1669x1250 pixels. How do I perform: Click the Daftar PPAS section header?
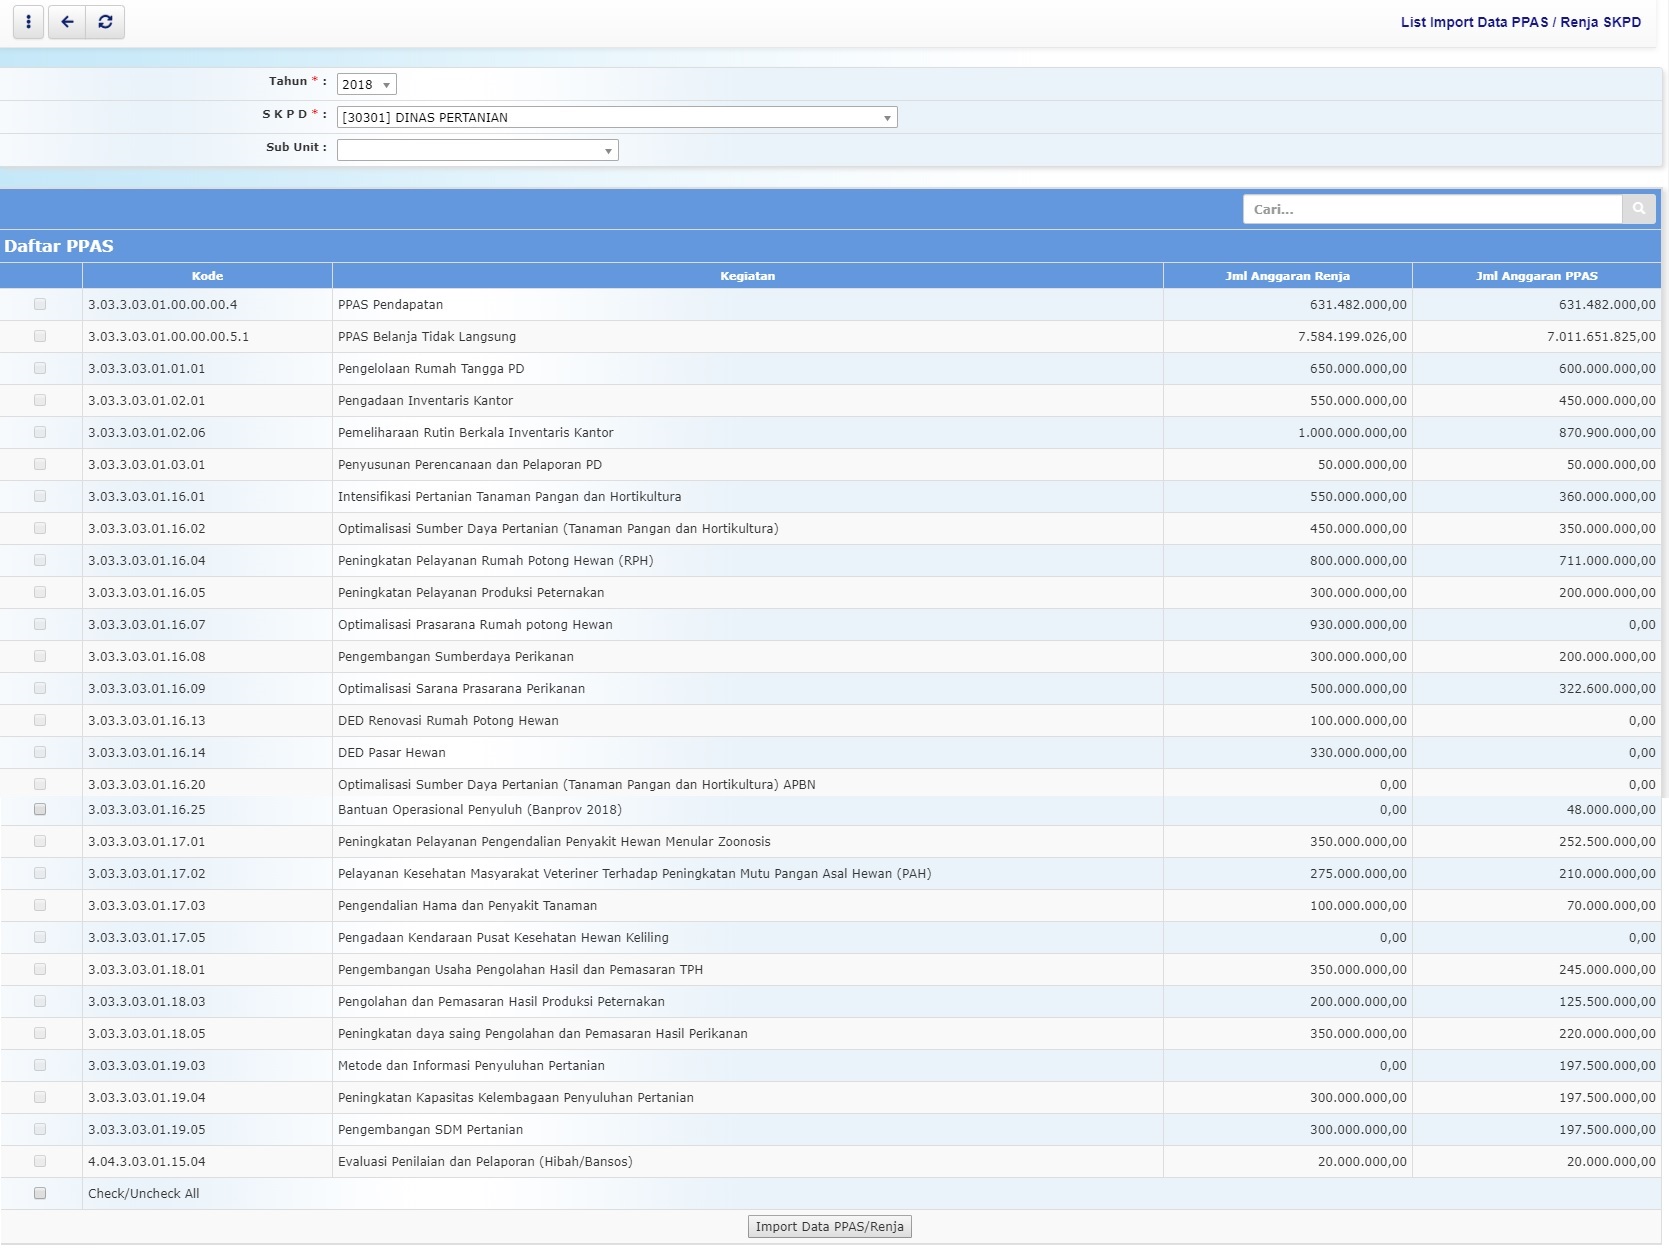[x=57, y=245]
